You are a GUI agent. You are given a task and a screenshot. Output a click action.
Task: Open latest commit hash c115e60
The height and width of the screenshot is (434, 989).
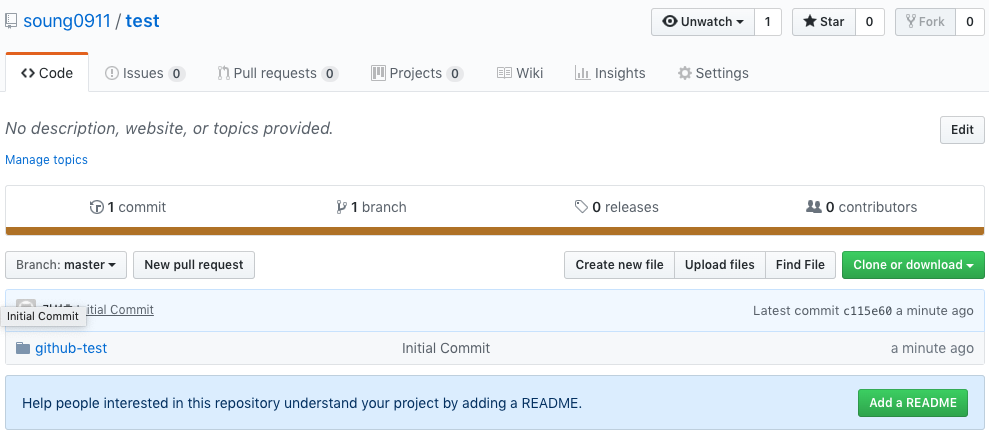point(867,310)
